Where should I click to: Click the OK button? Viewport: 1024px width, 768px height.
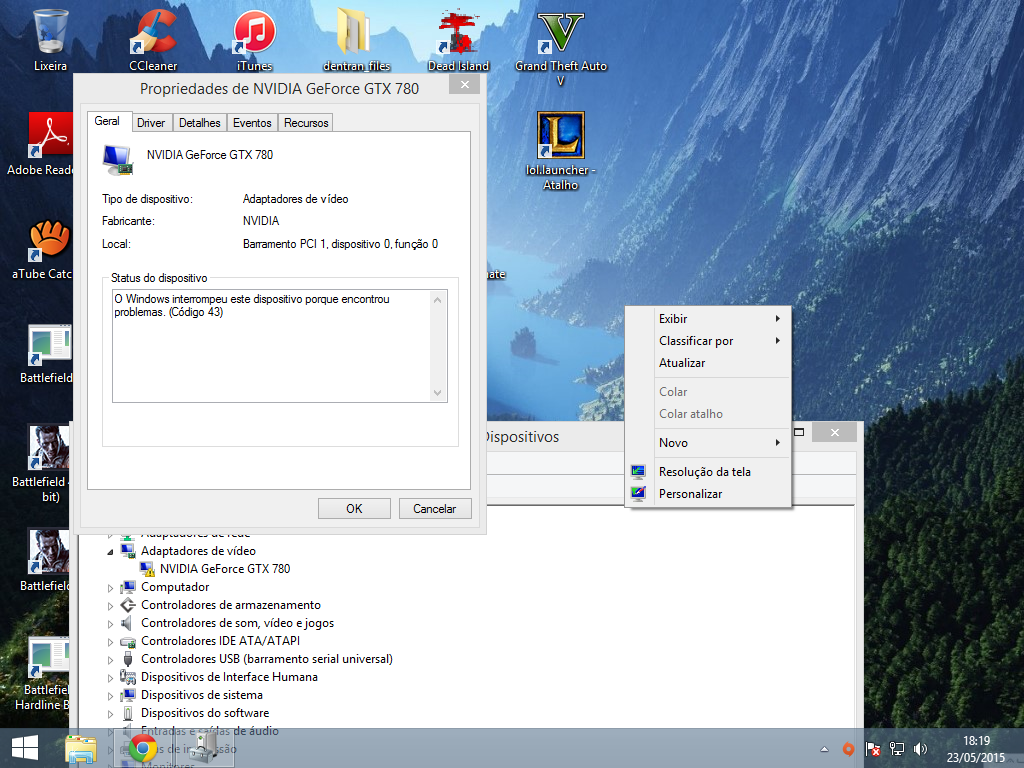coord(354,509)
